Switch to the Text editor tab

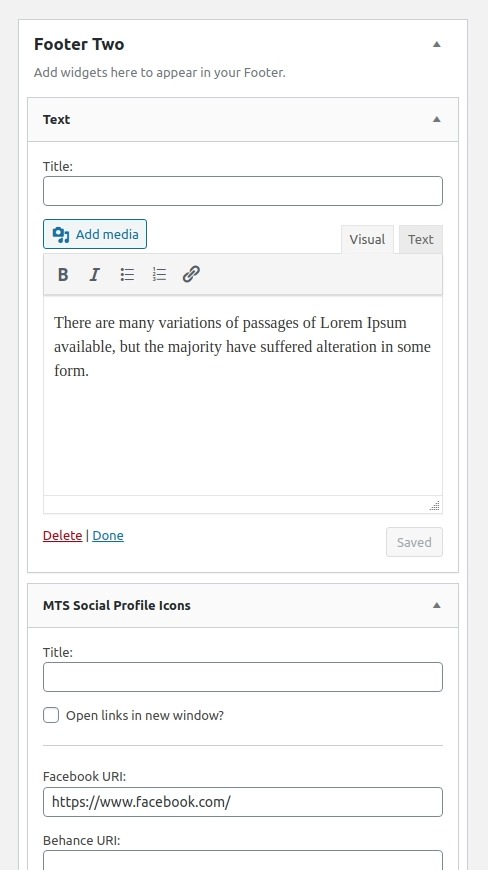(x=420, y=240)
